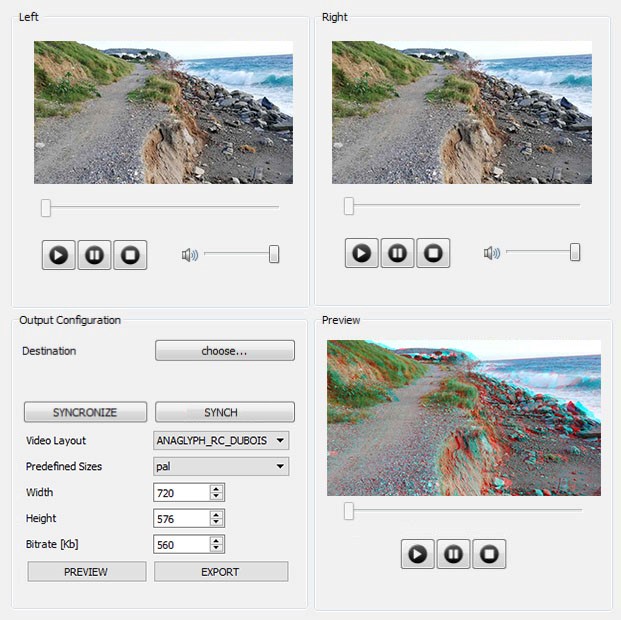This screenshot has width=621, height=620.
Task: Click the Left video seek slider handle
Action: click(46, 208)
